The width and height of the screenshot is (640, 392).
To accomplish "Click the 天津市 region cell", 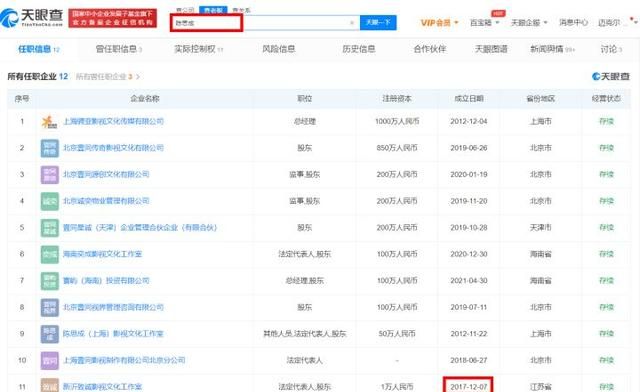I will [540, 227].
